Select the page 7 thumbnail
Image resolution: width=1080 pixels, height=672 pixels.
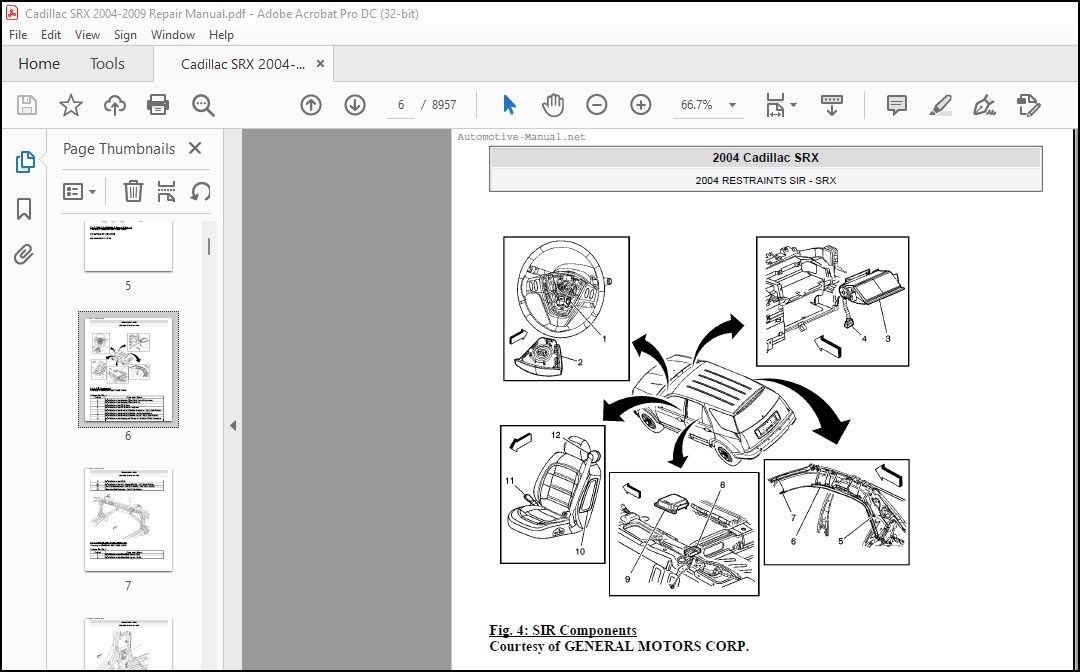tap(128, 520)
